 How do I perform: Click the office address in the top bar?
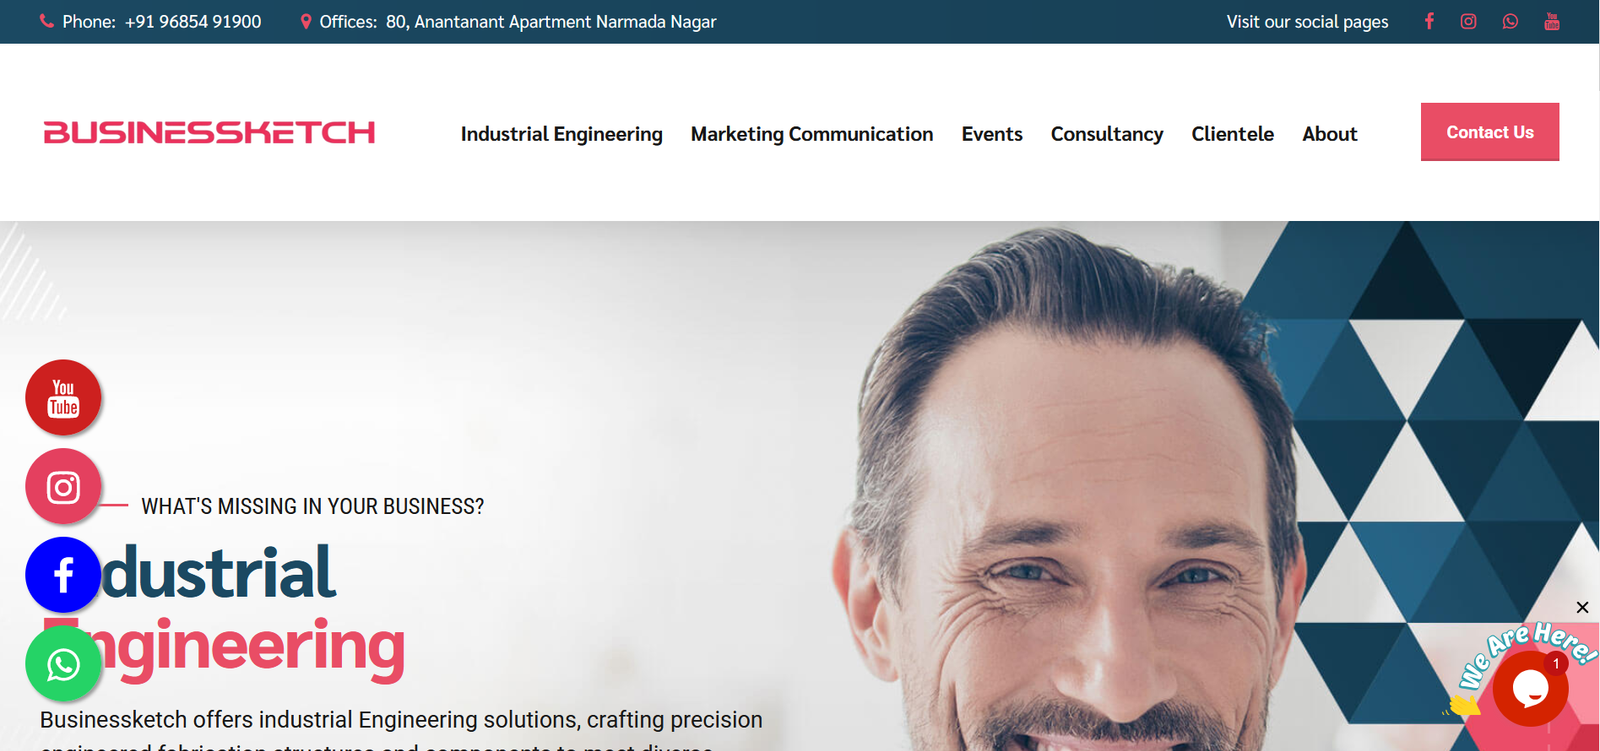(550, 22)
